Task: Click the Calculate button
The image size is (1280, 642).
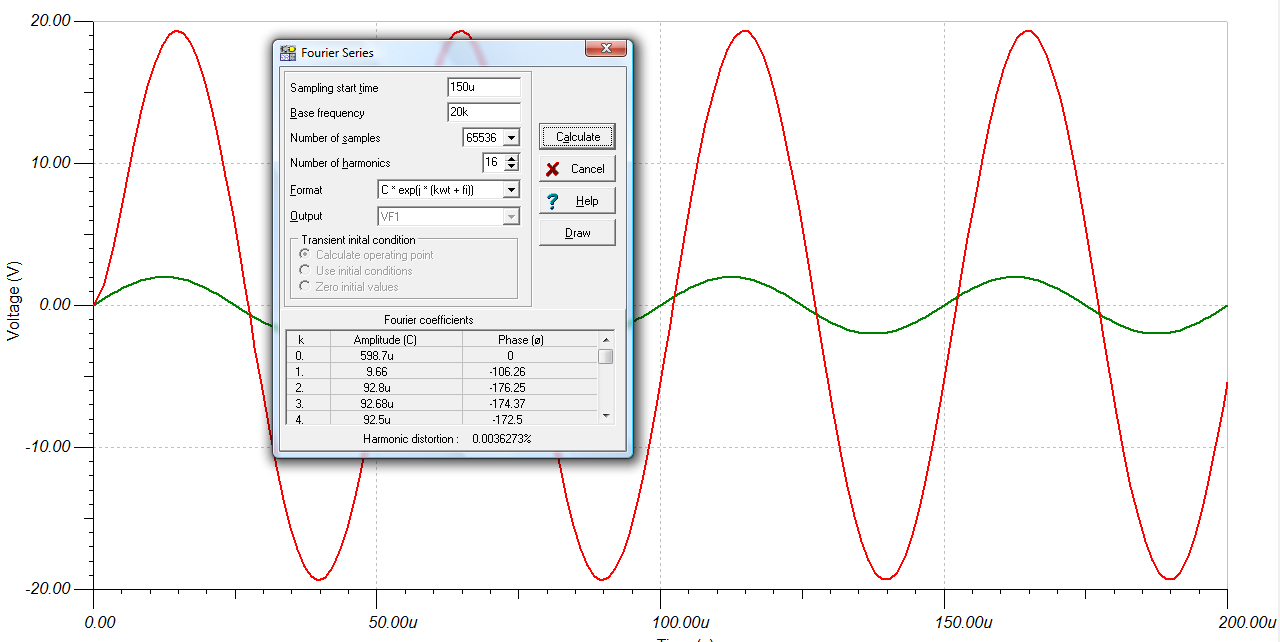Action: pos(577,137)
